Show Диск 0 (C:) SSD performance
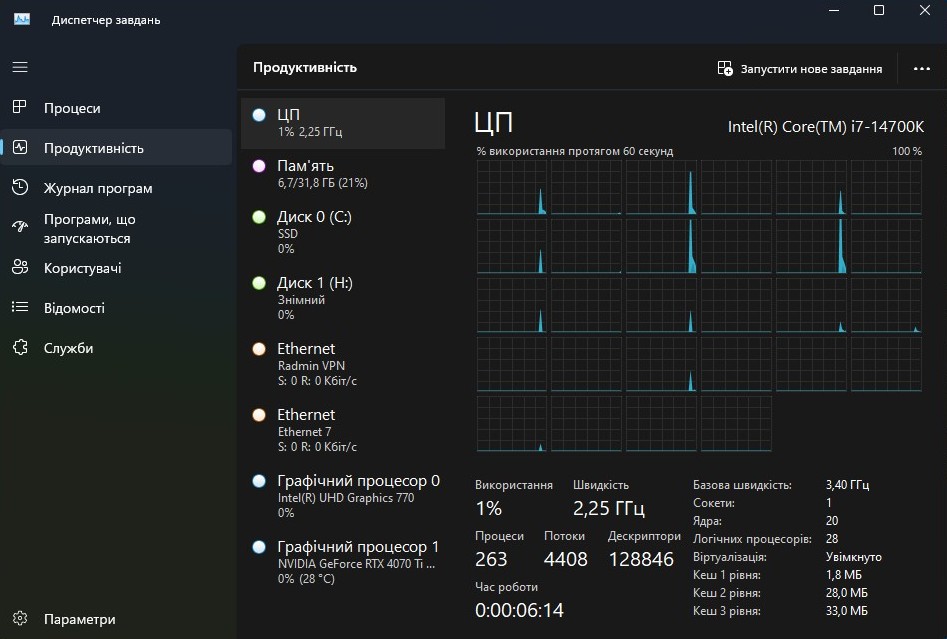 tap(343, 233)
